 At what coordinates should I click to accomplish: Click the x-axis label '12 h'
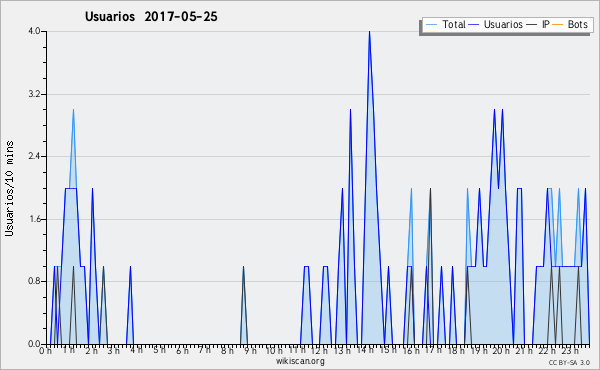pos(319,351)
